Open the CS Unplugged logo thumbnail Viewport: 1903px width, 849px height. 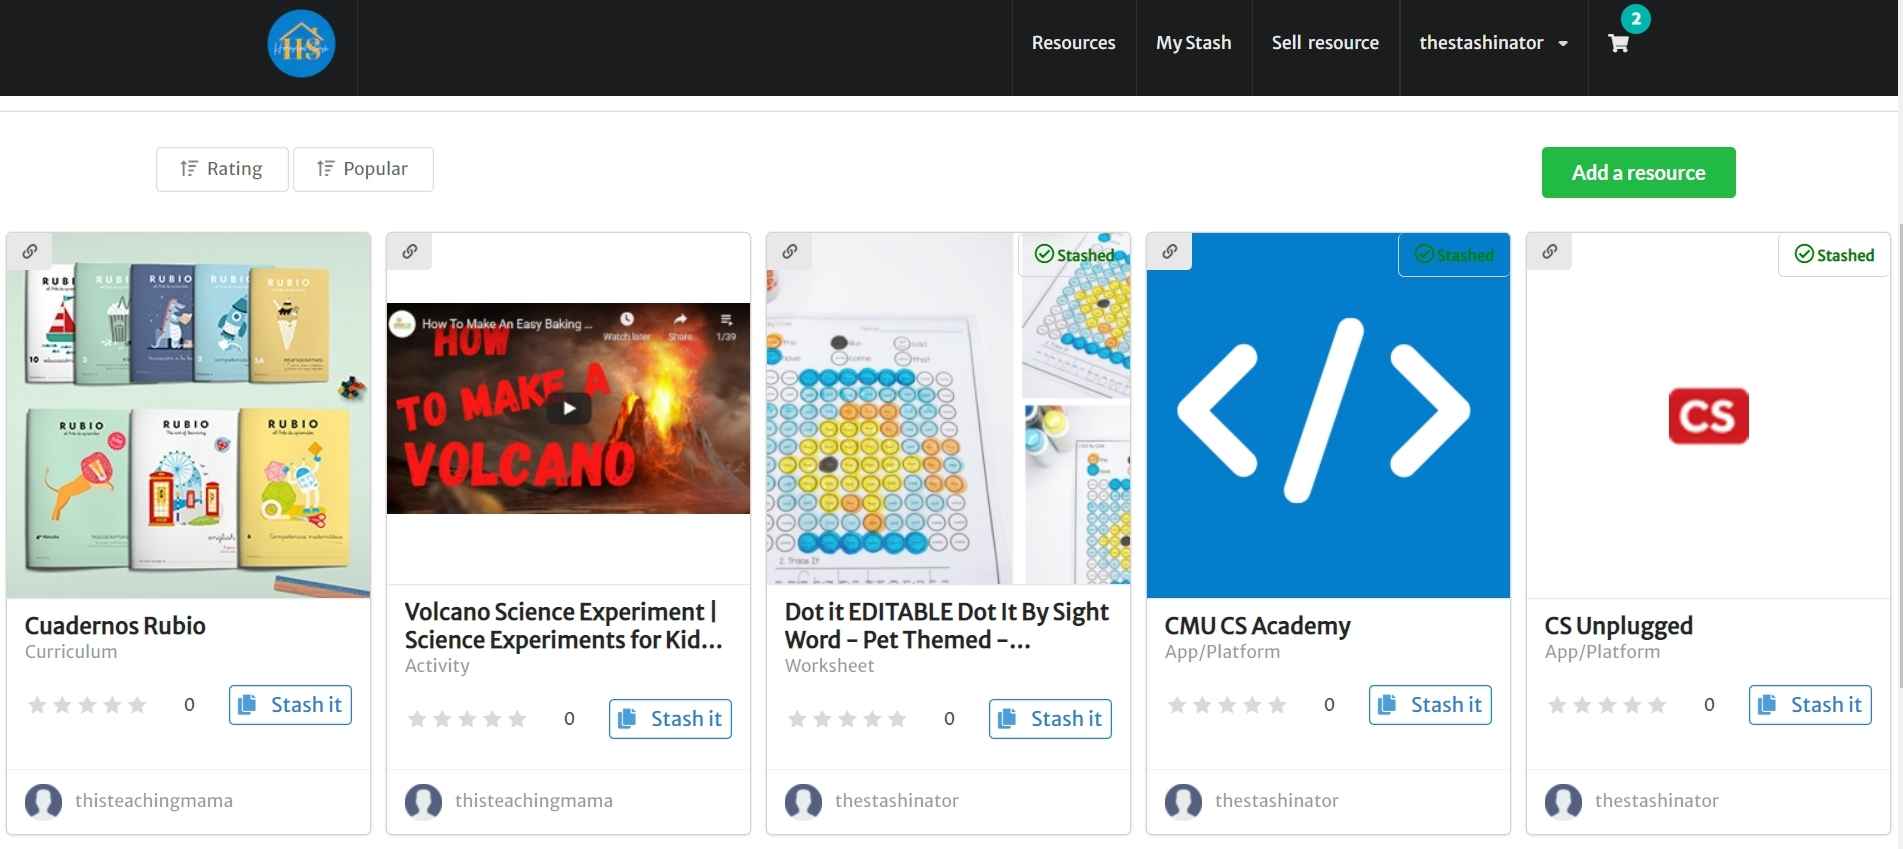coord(1708,416)
